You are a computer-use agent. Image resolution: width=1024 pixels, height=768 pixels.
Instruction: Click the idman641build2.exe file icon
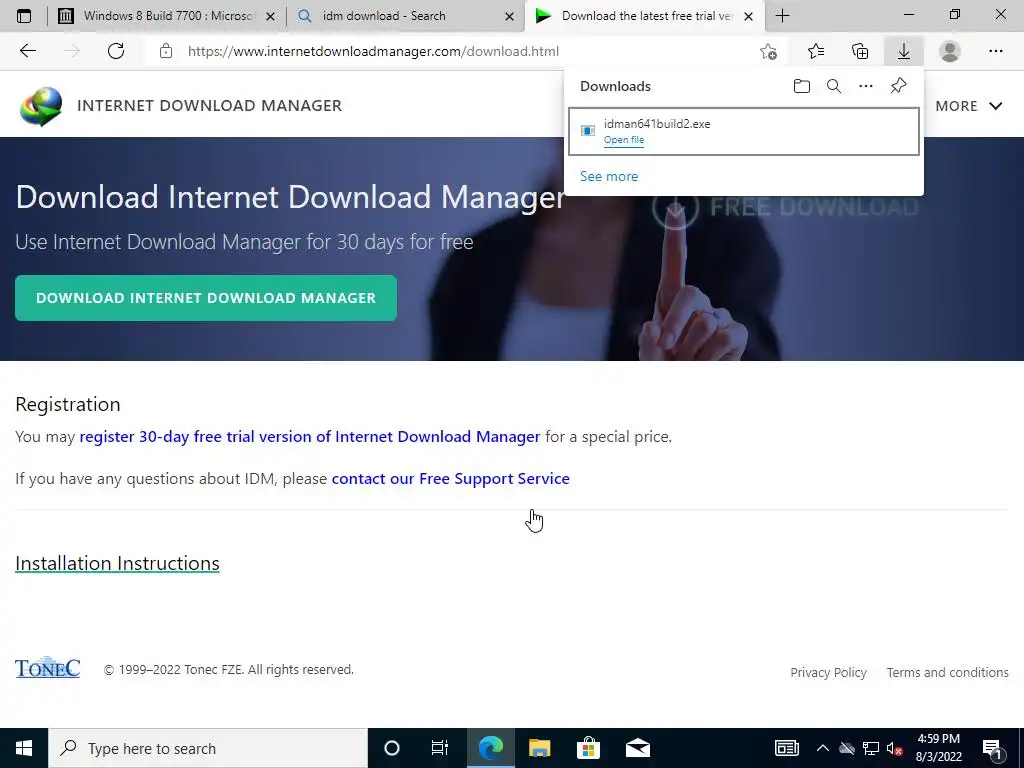pos(588,131)
